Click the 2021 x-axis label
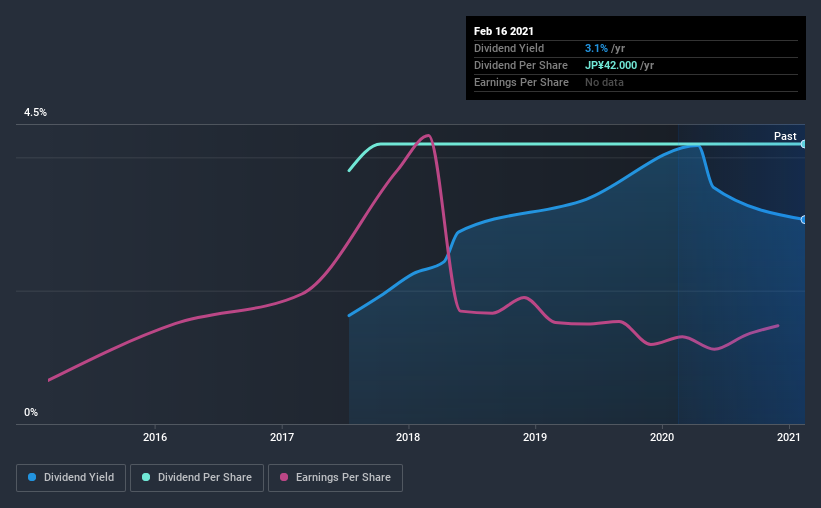The width and height of the screenshot is (821, 508). (789, 437)
